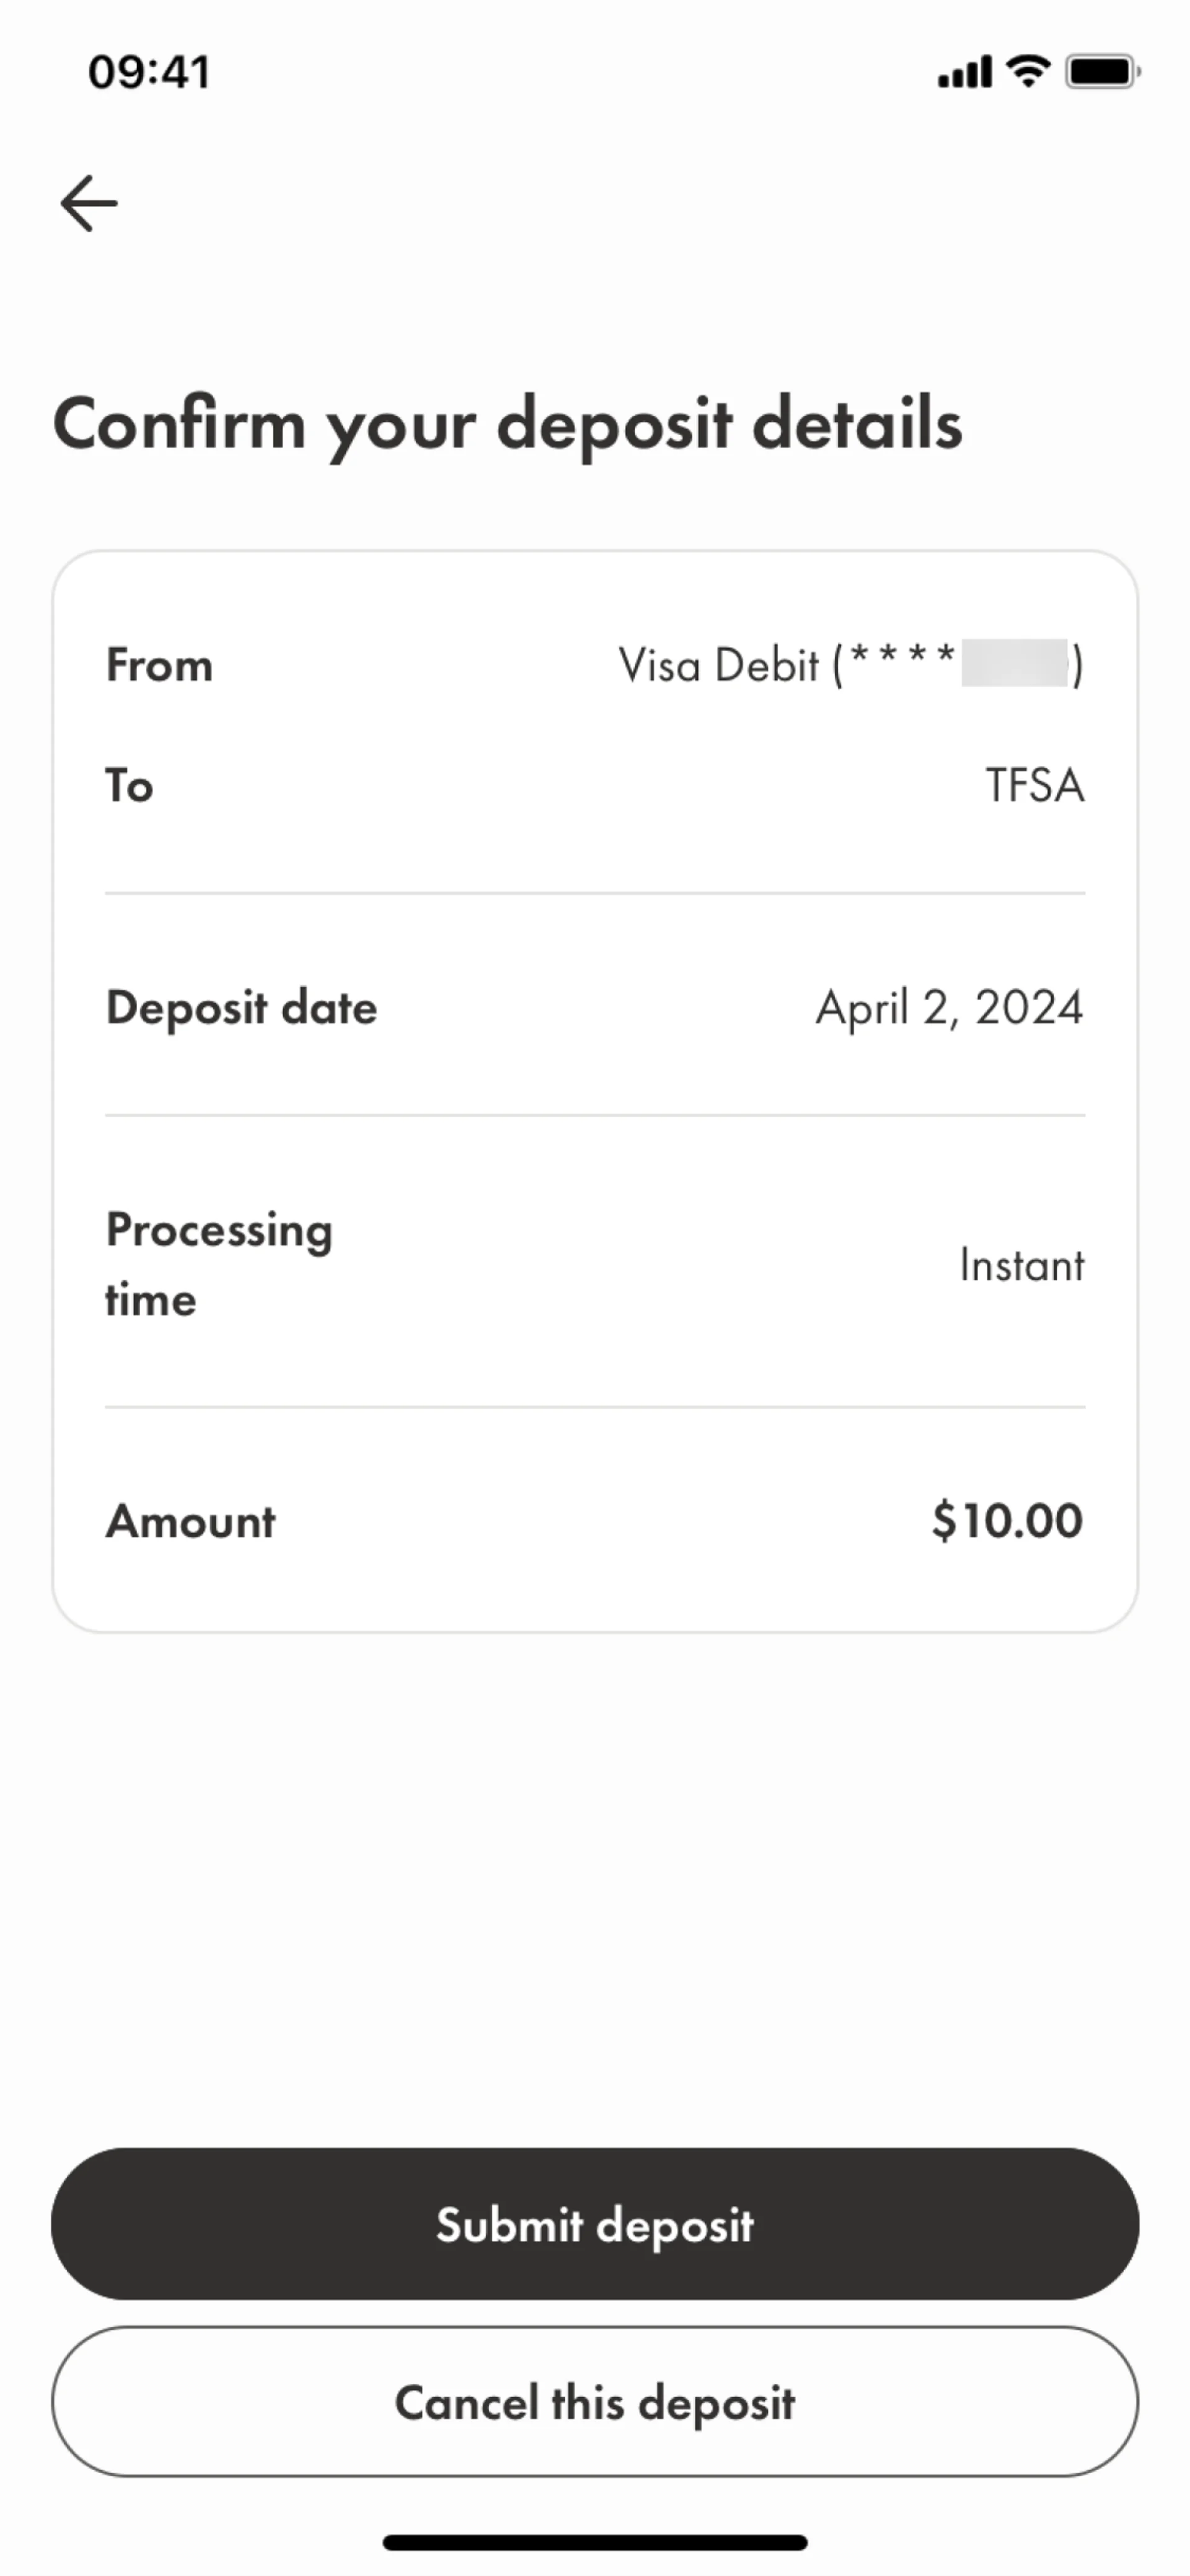This screenshot has height=2576, width=1190.
Task: Tap the $10.00 amount value
Action: click(1007, 1521)
